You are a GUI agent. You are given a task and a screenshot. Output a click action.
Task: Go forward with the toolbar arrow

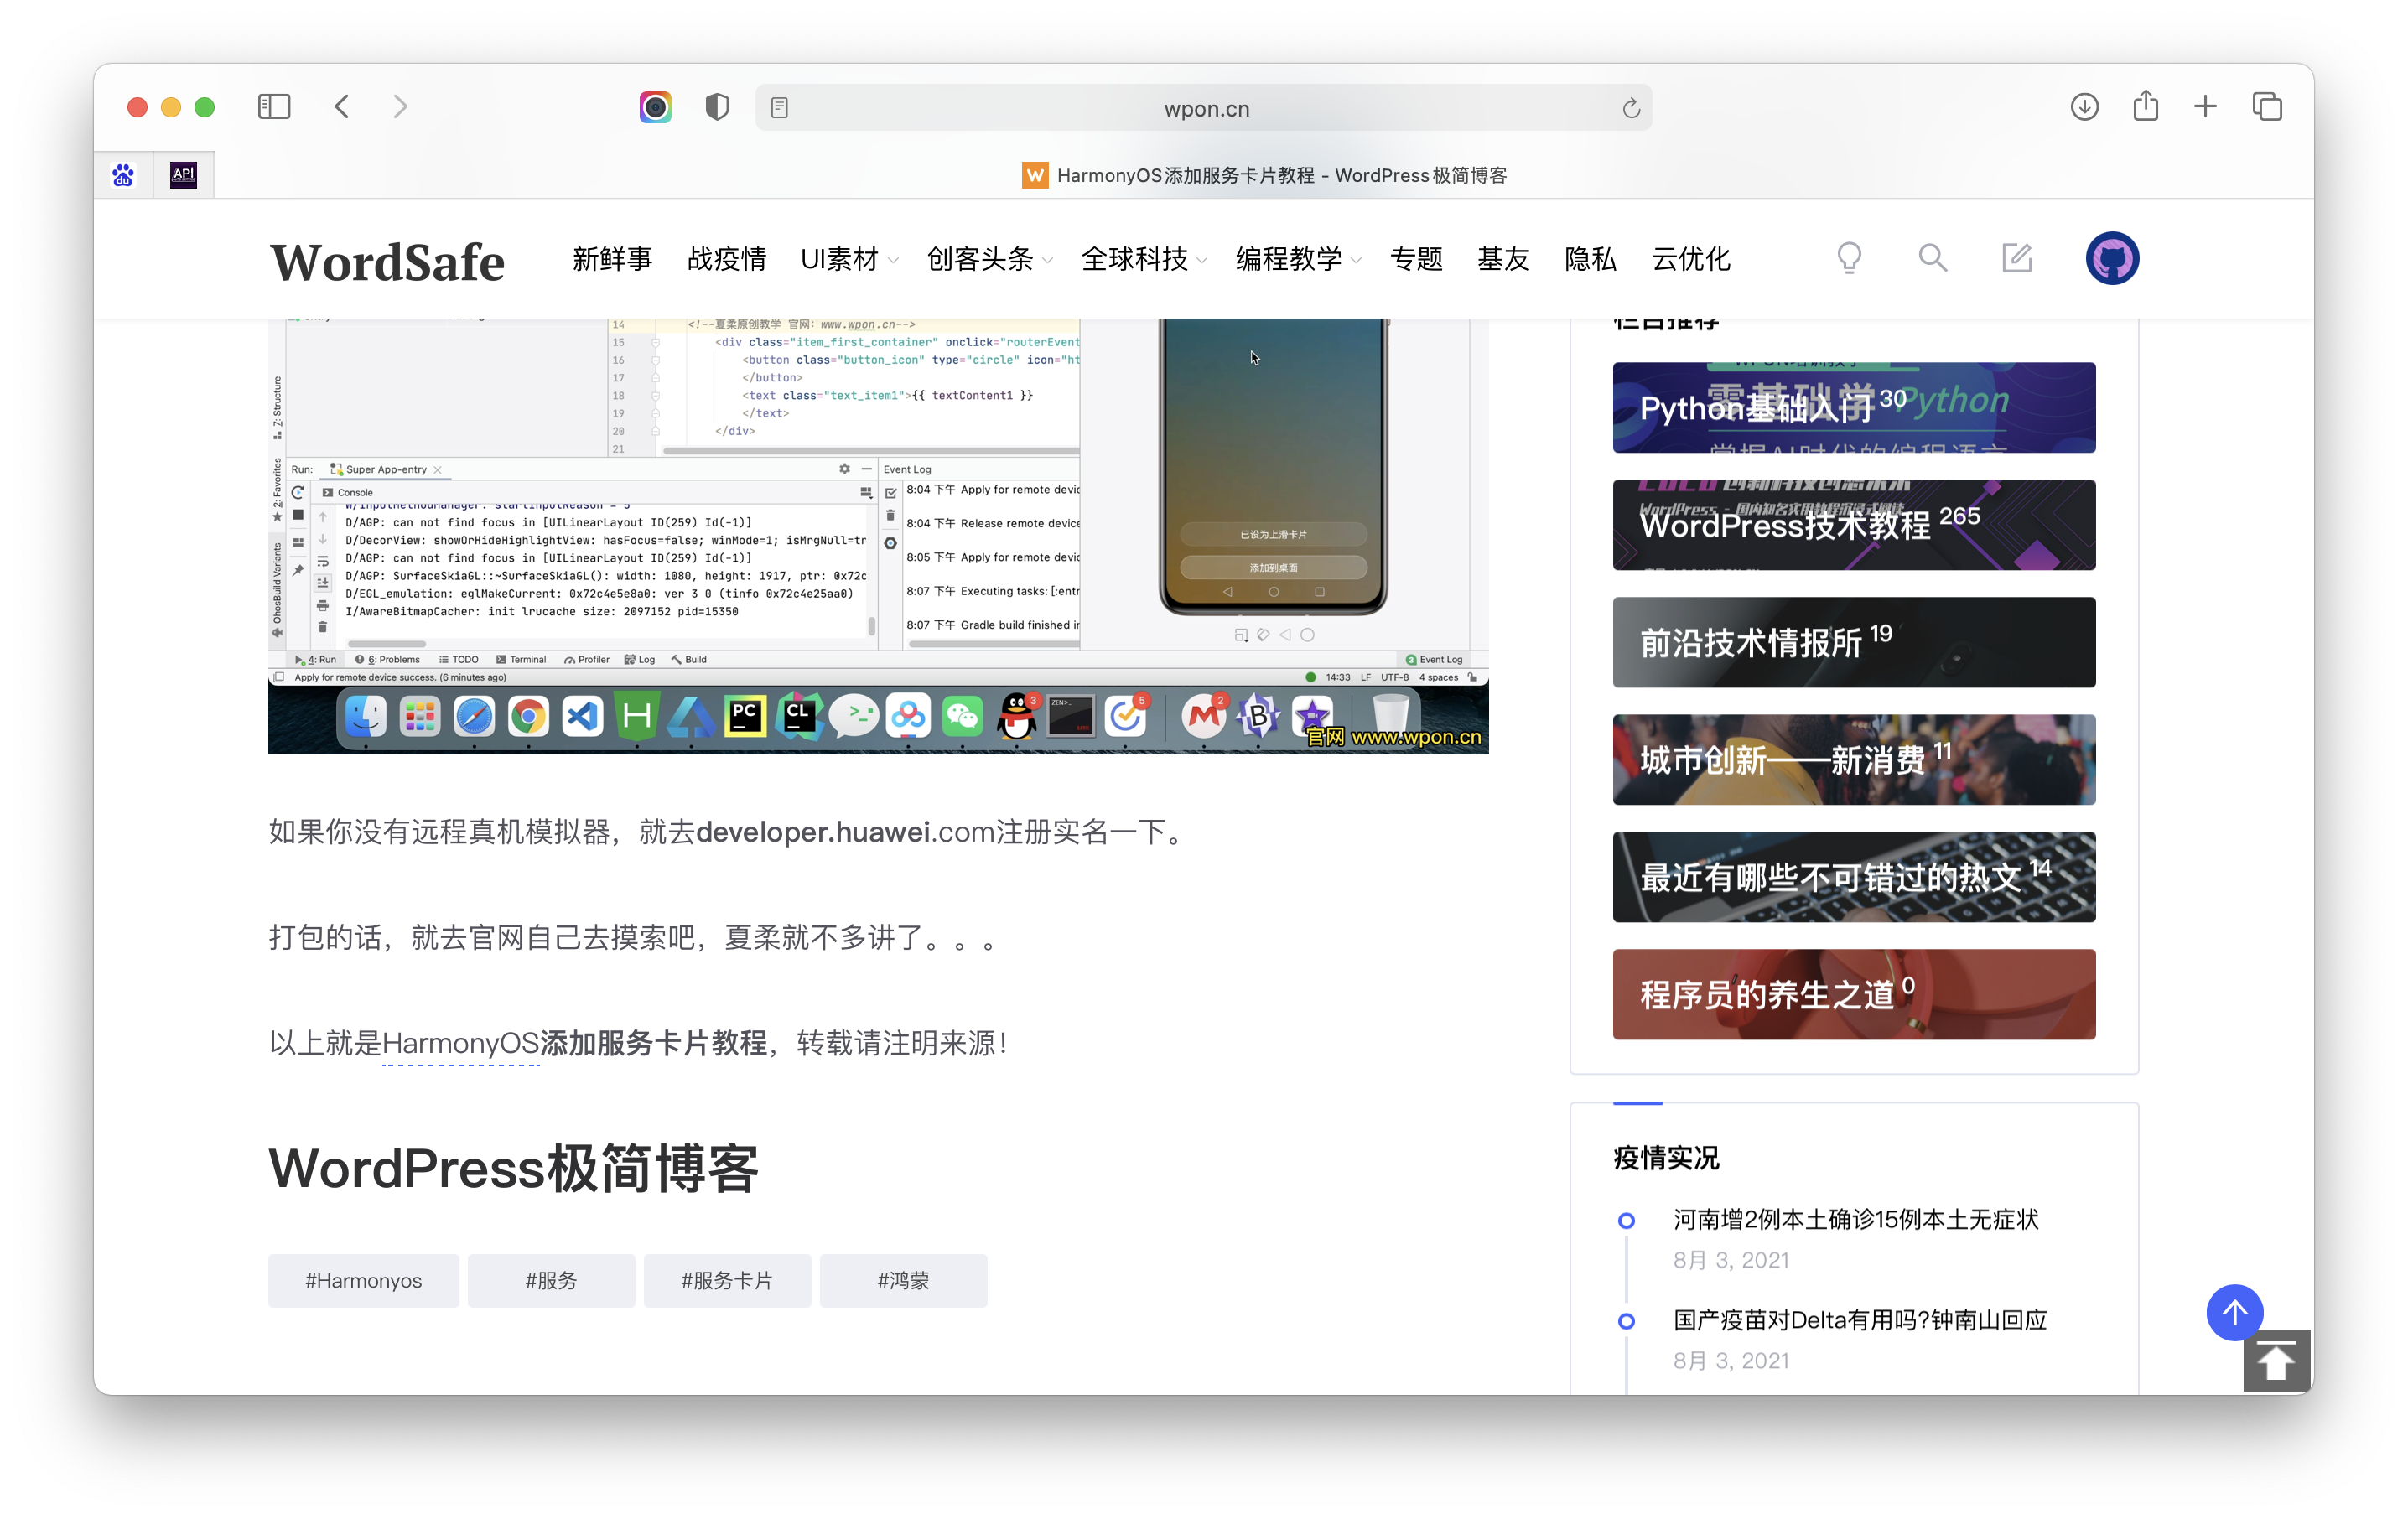[x=400, y=107]
